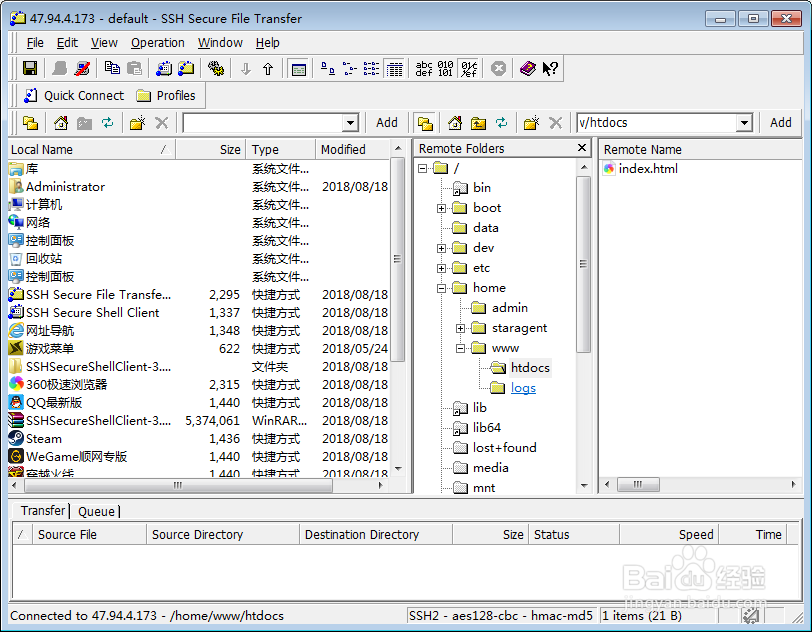Switch to Details view icon

click(395, 68)
